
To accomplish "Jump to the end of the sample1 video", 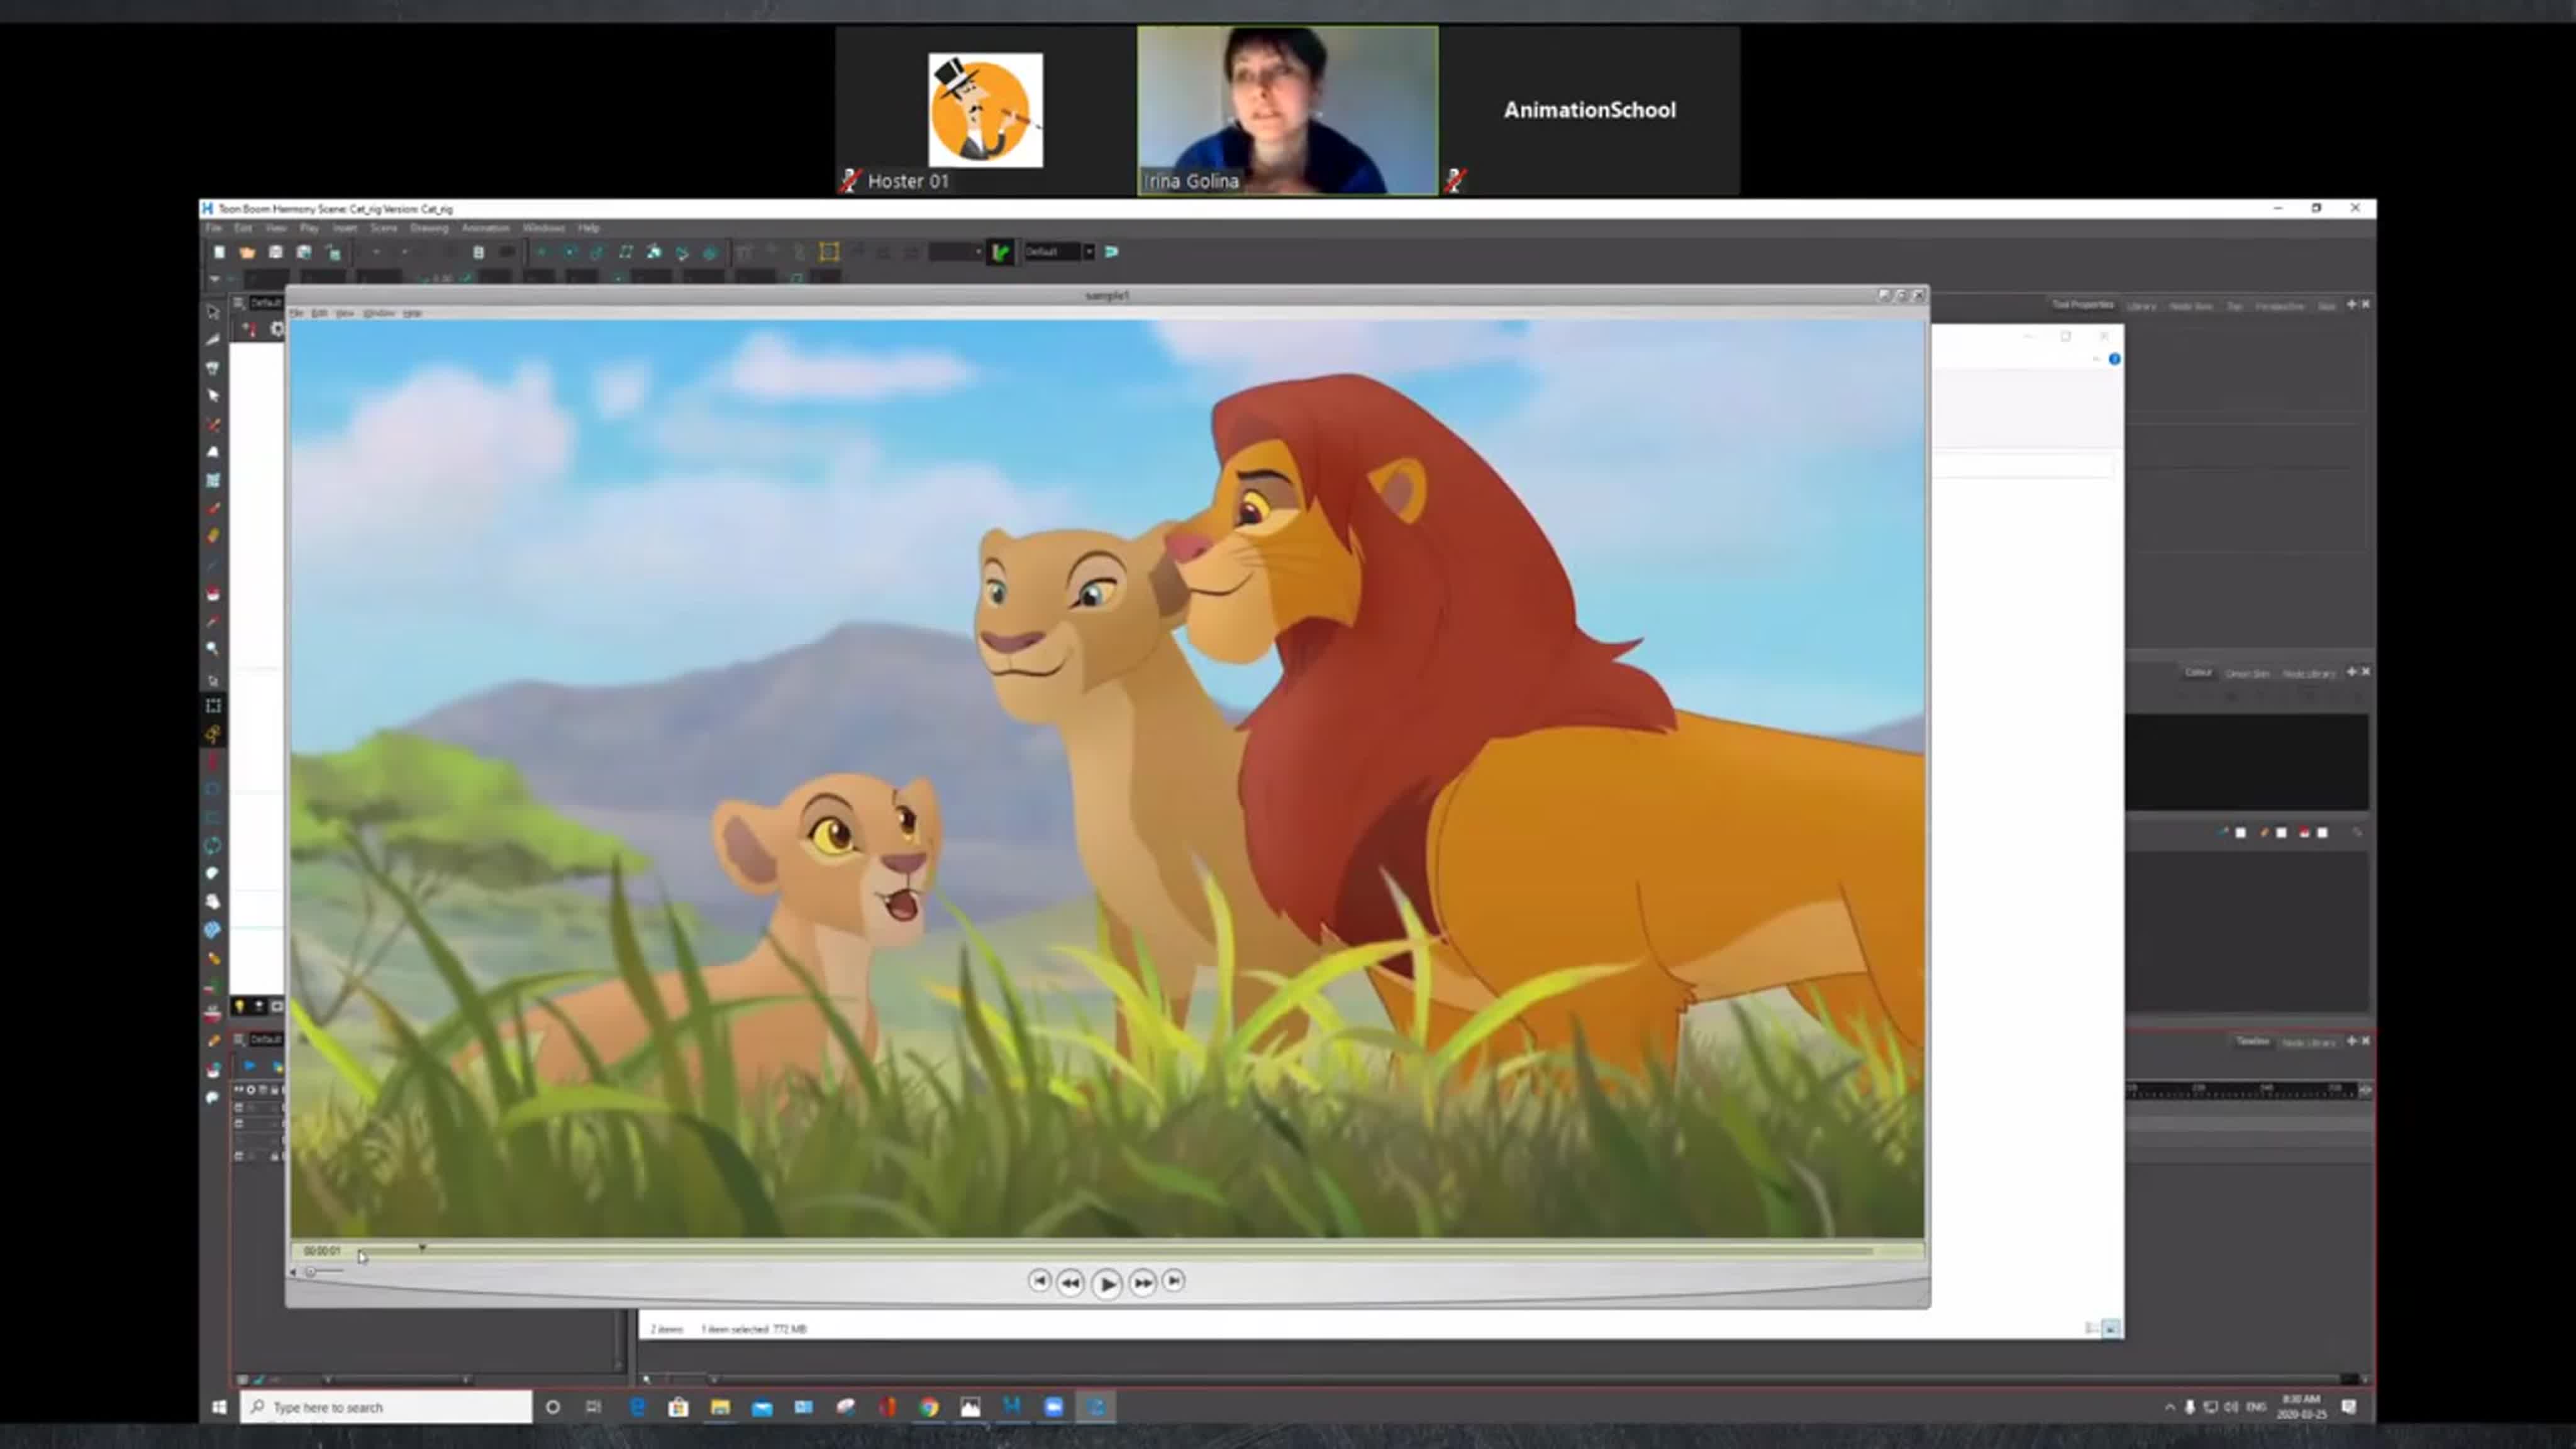I will 1174,1281.
